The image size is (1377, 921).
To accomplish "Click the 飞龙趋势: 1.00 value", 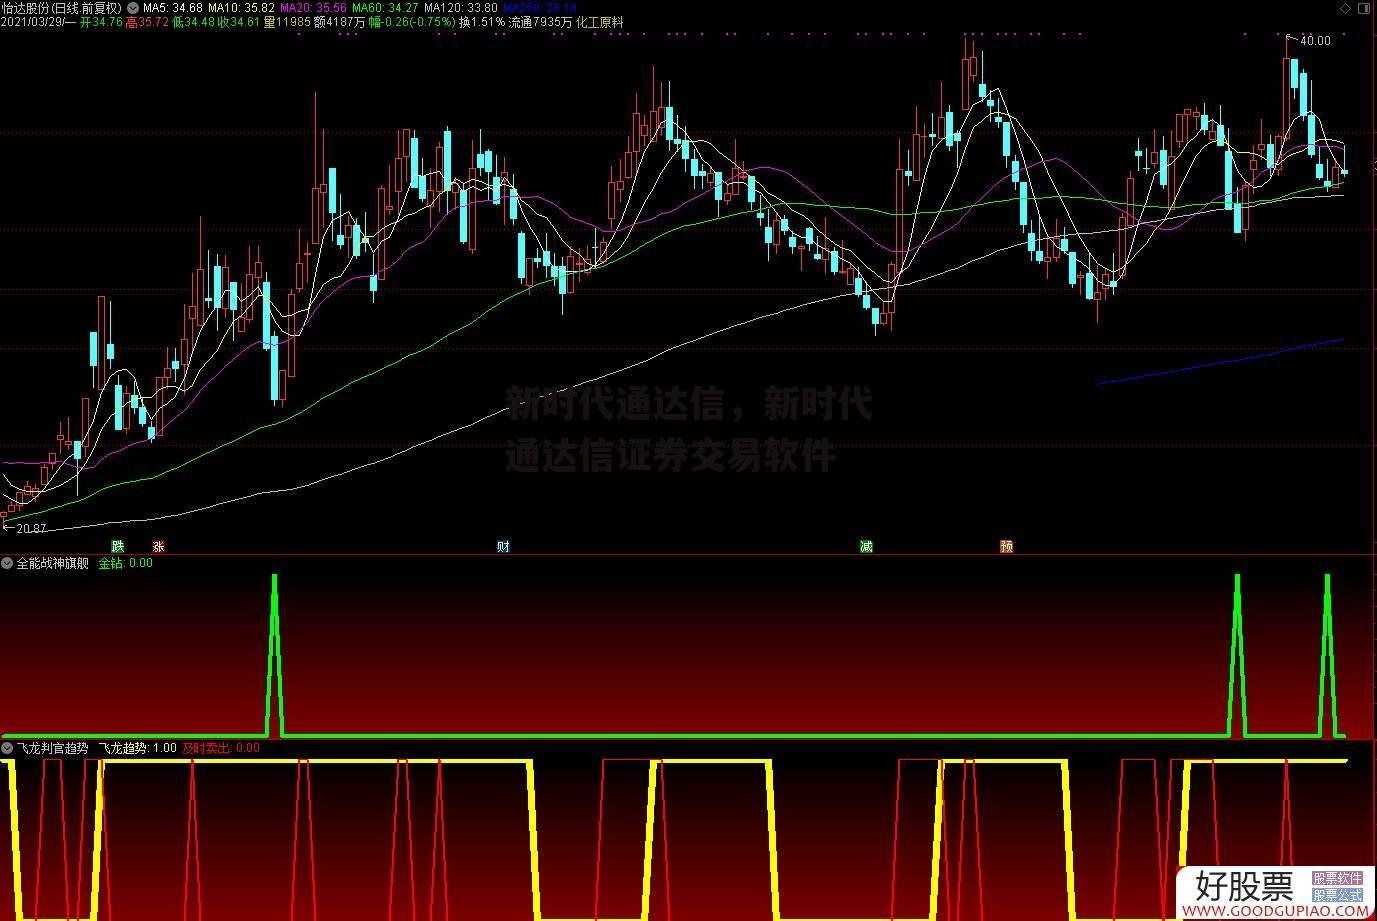I will [x=138, y=747].
